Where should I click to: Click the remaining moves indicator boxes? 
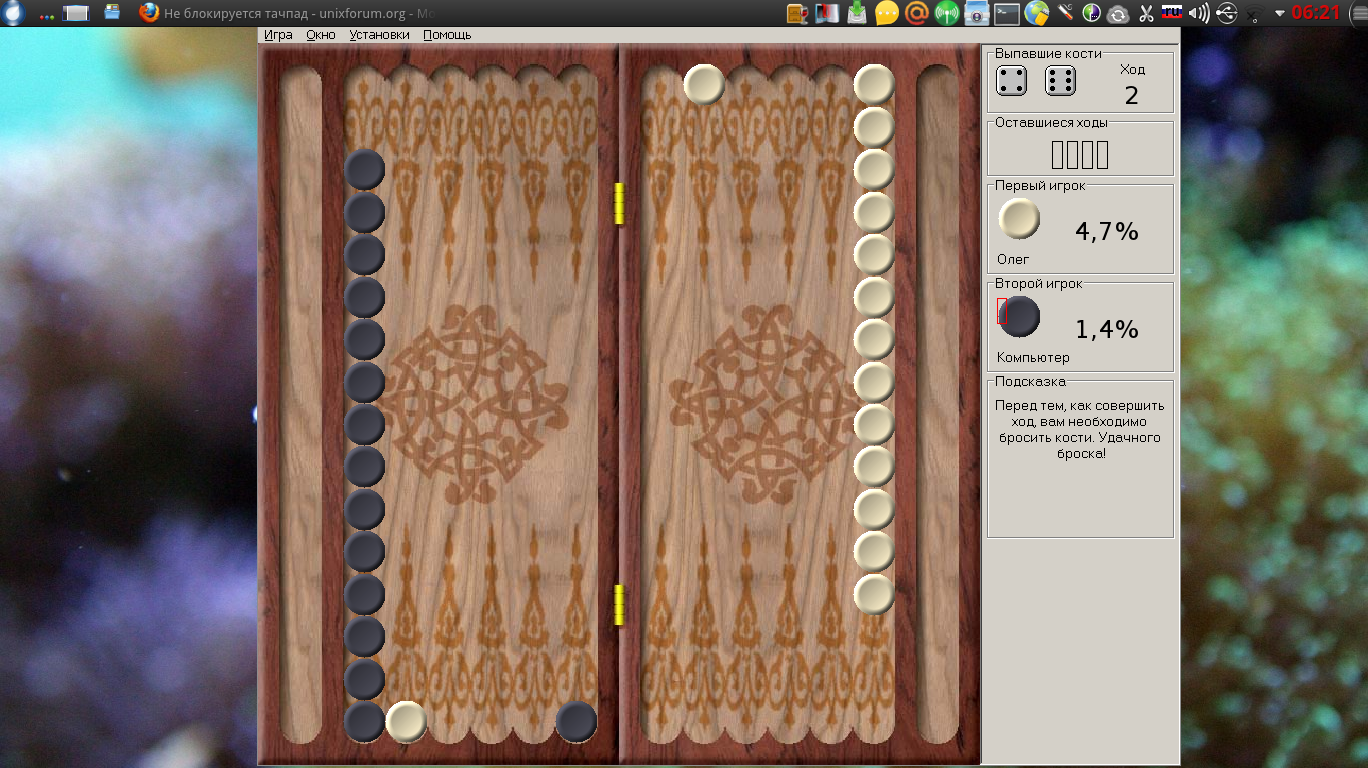click(x=1080, y=155)
